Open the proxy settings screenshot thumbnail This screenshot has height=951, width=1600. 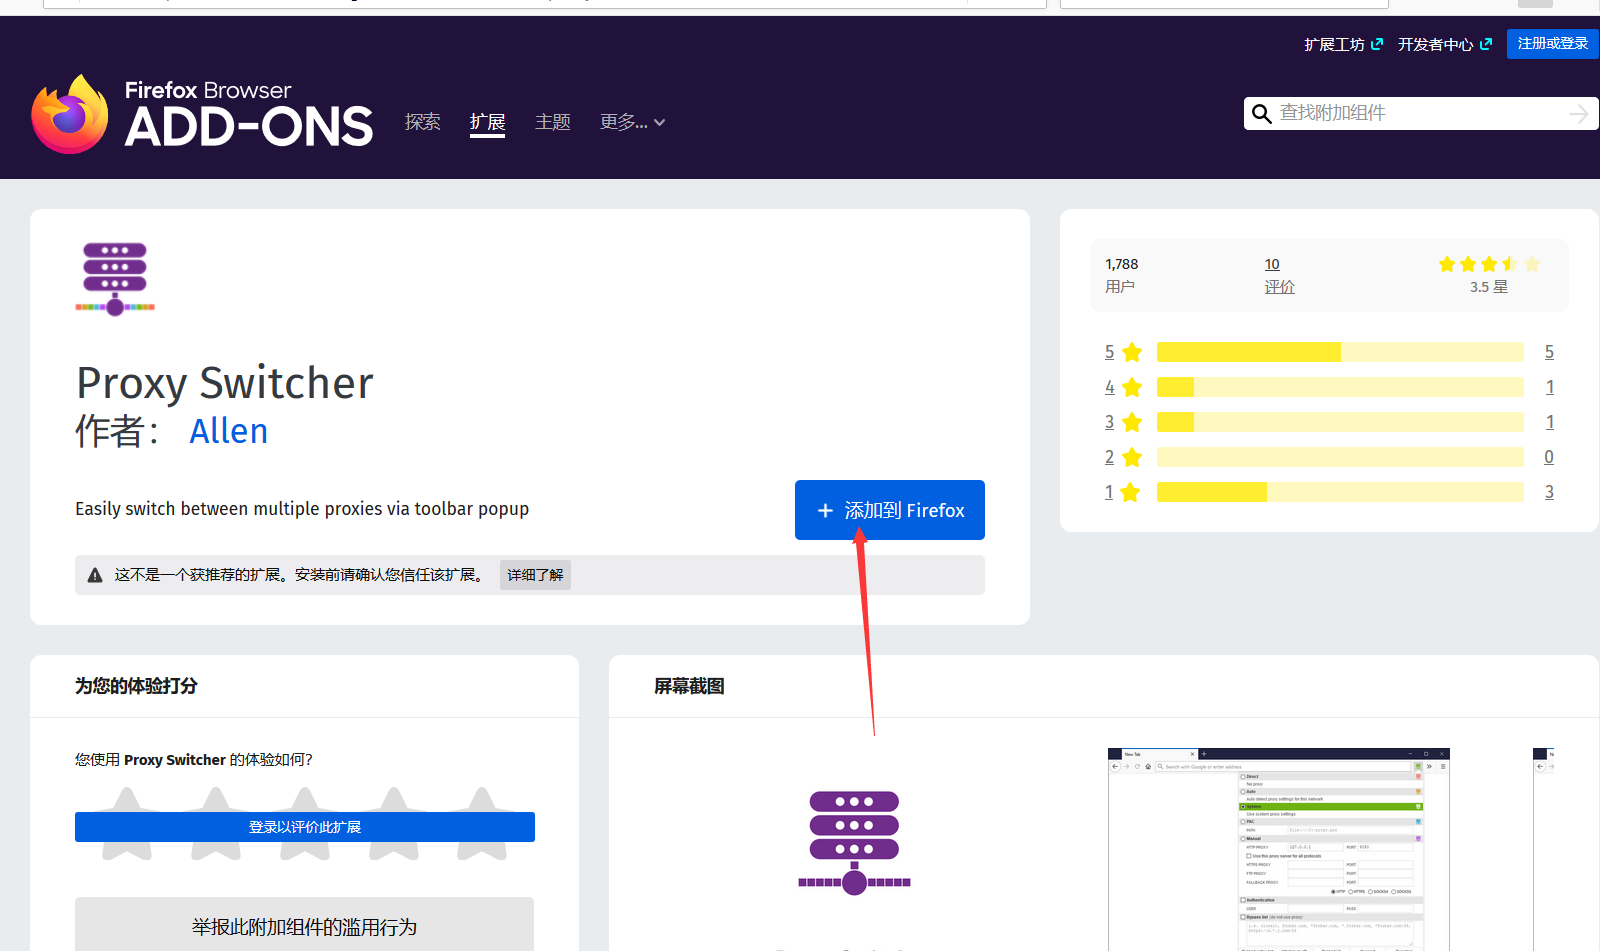coord(1279,849)
